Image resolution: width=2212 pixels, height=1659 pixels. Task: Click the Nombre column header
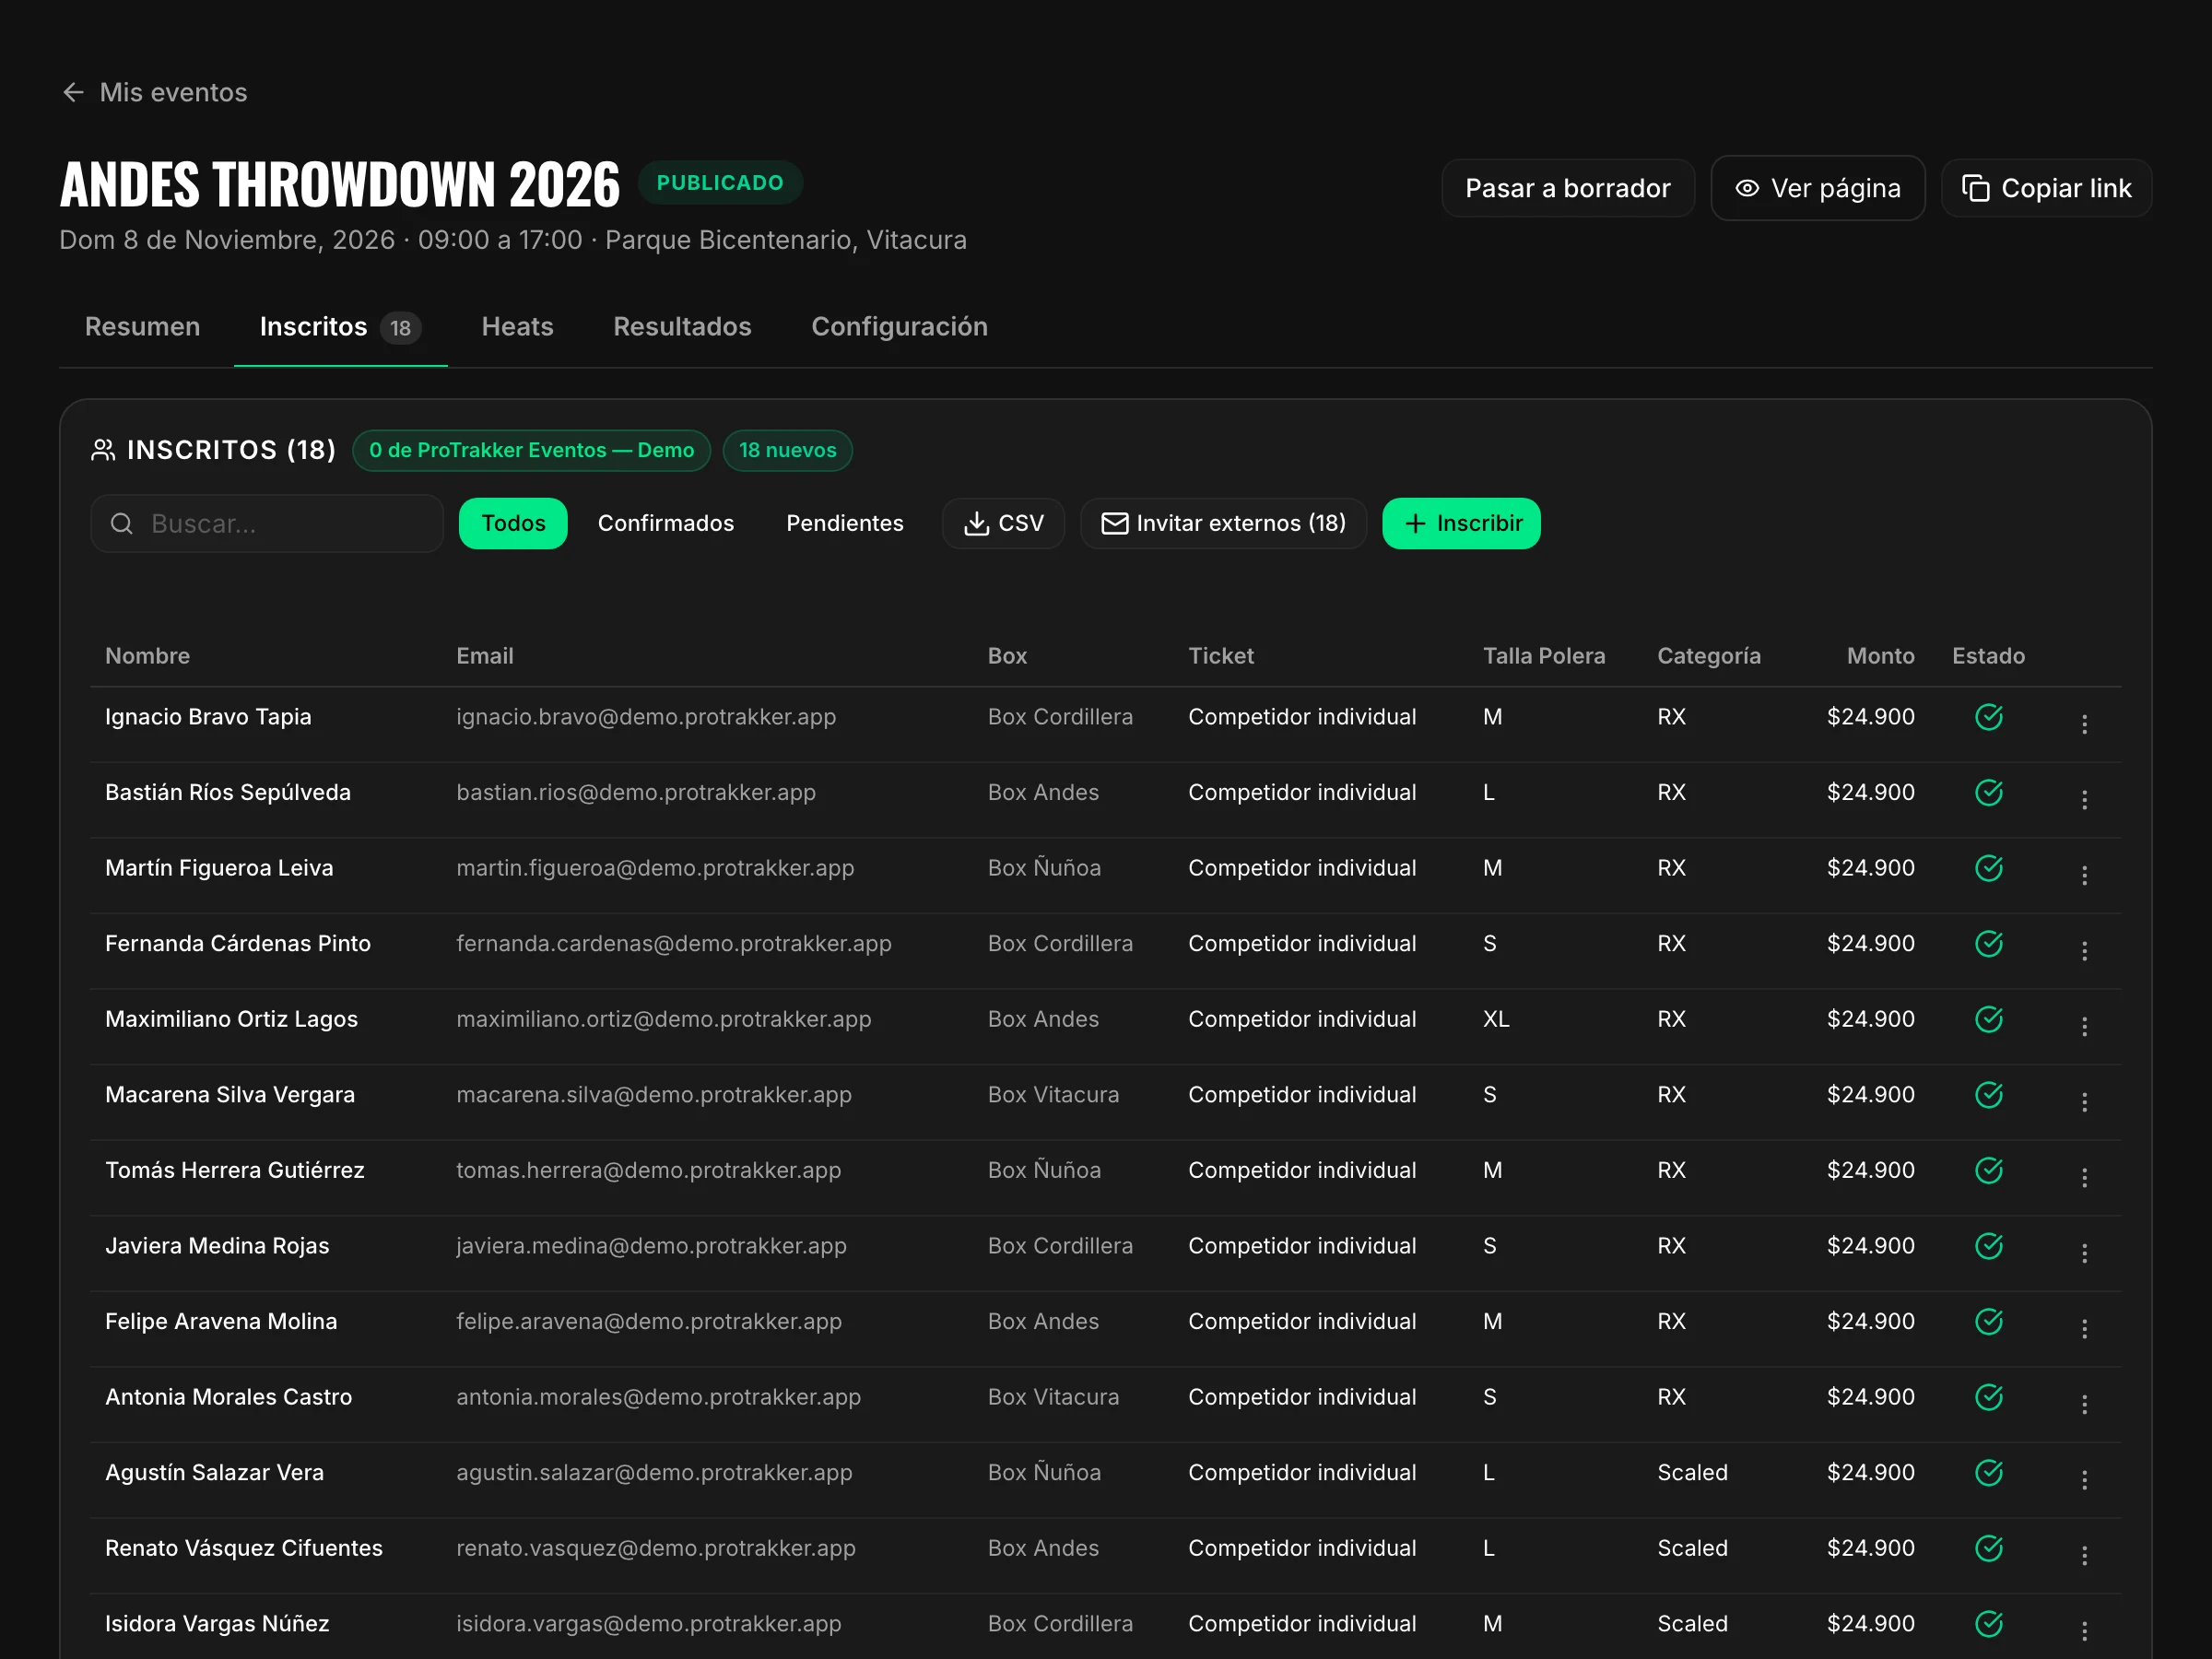(147, 656)
